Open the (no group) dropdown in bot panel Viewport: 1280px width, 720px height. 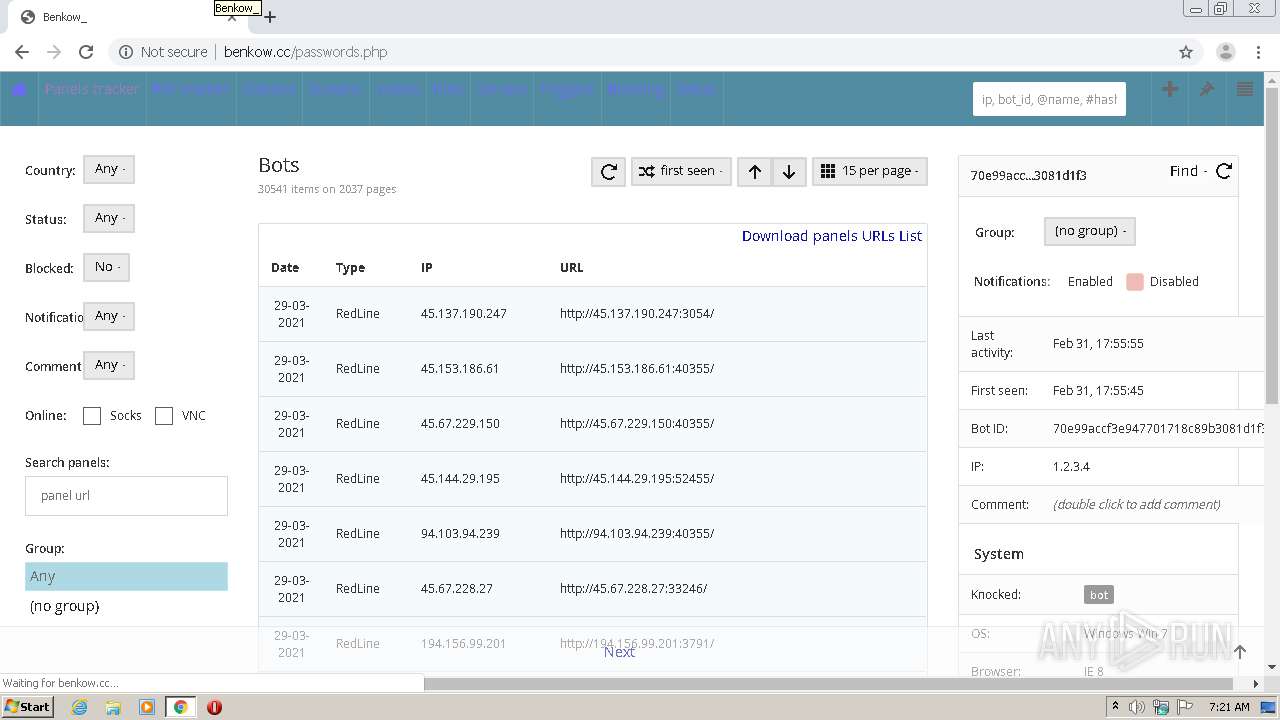coord(1089,231)
